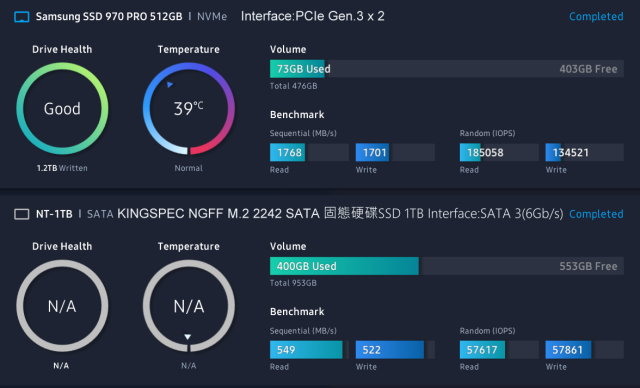This screenshot has height=388, width=640.
Task: Click the Good drive health ring
Action: [62, 109]
